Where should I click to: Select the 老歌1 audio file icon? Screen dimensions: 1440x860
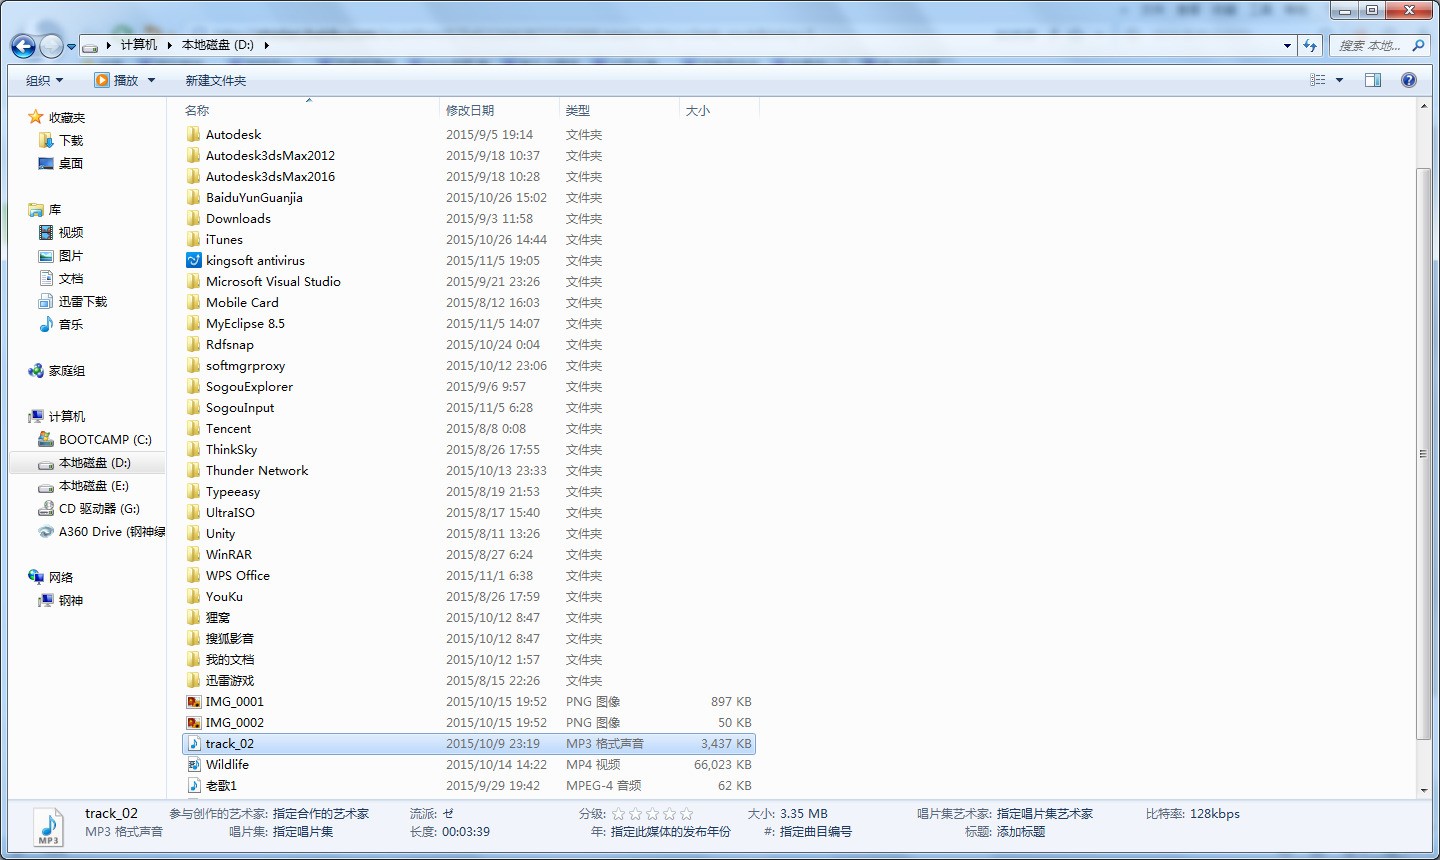(194, 785)
